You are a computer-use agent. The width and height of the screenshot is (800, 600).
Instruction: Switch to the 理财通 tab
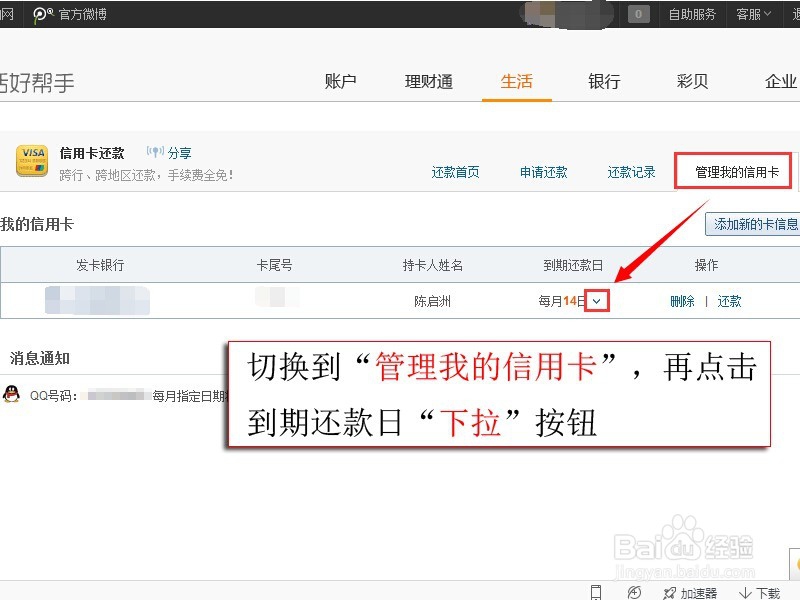429,82
